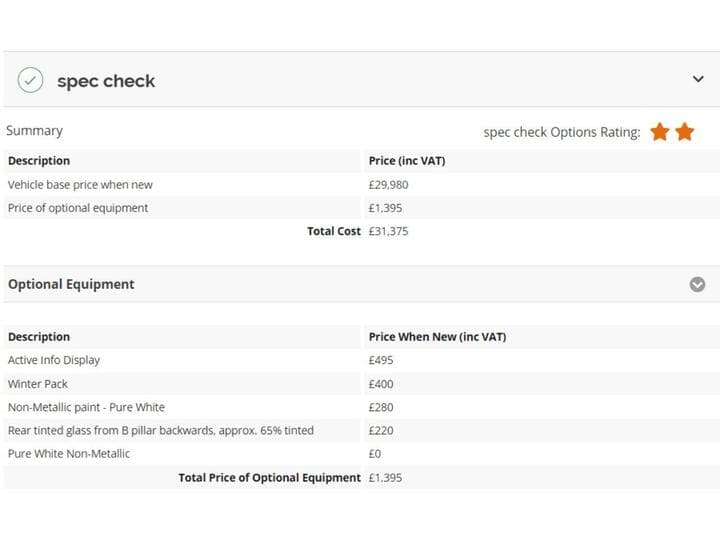Click Price of optional equipment row

point(360,208)
